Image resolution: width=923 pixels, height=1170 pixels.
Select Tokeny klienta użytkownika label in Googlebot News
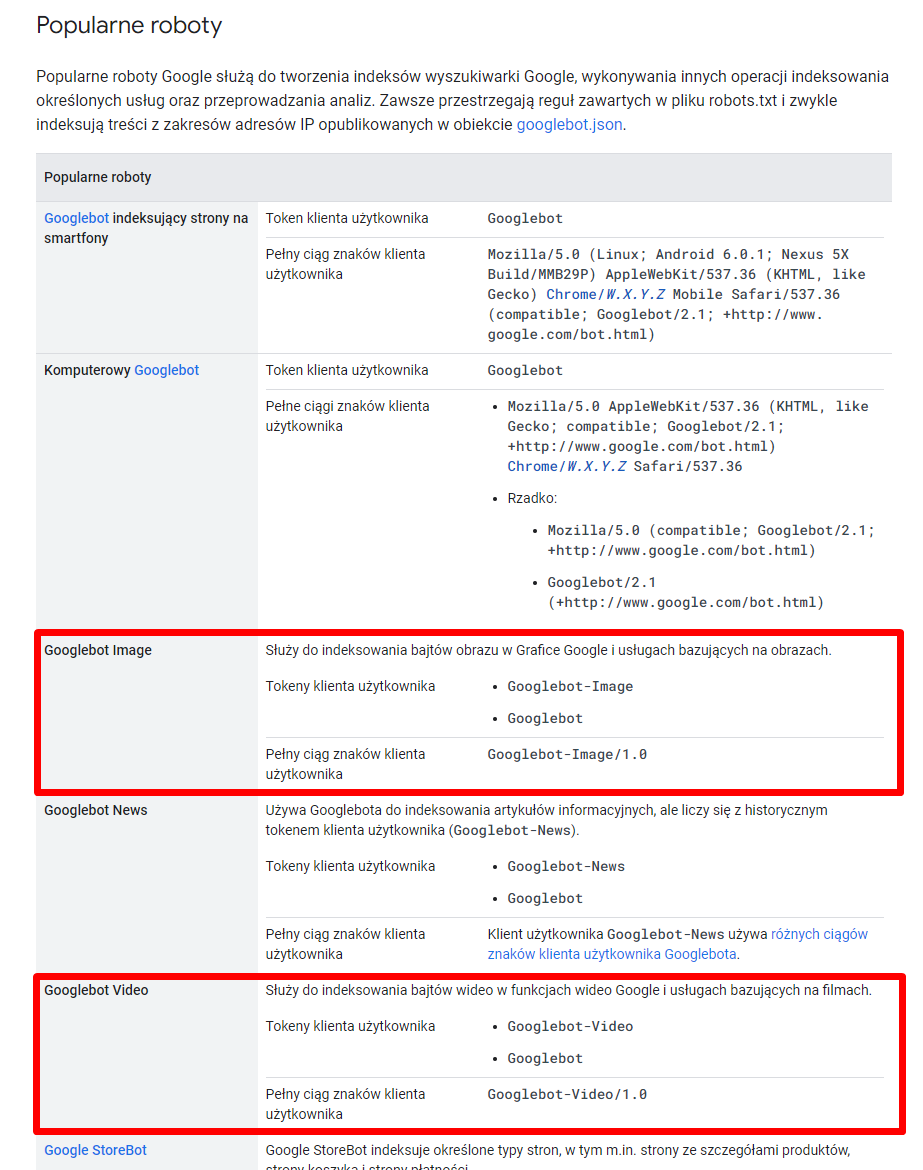350,866
